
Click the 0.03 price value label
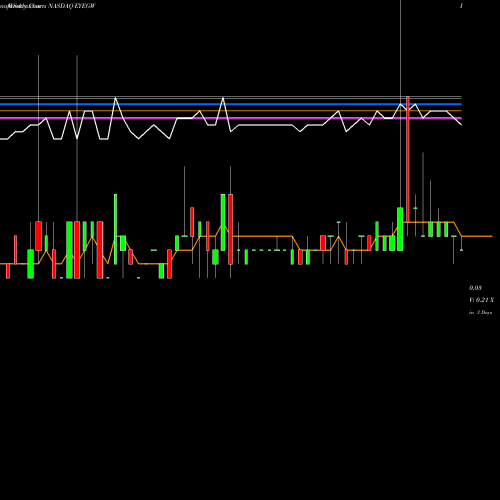coord(475,288)
